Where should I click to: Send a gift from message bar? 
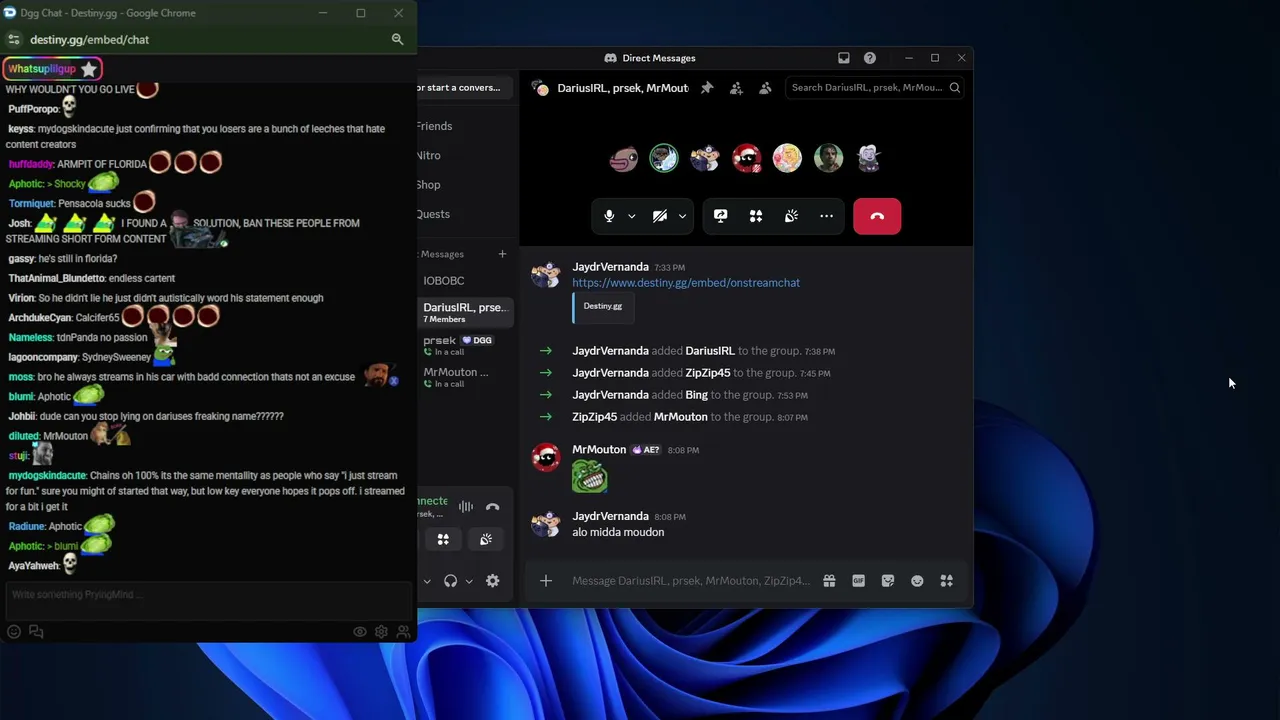click(x=829, y=581)
